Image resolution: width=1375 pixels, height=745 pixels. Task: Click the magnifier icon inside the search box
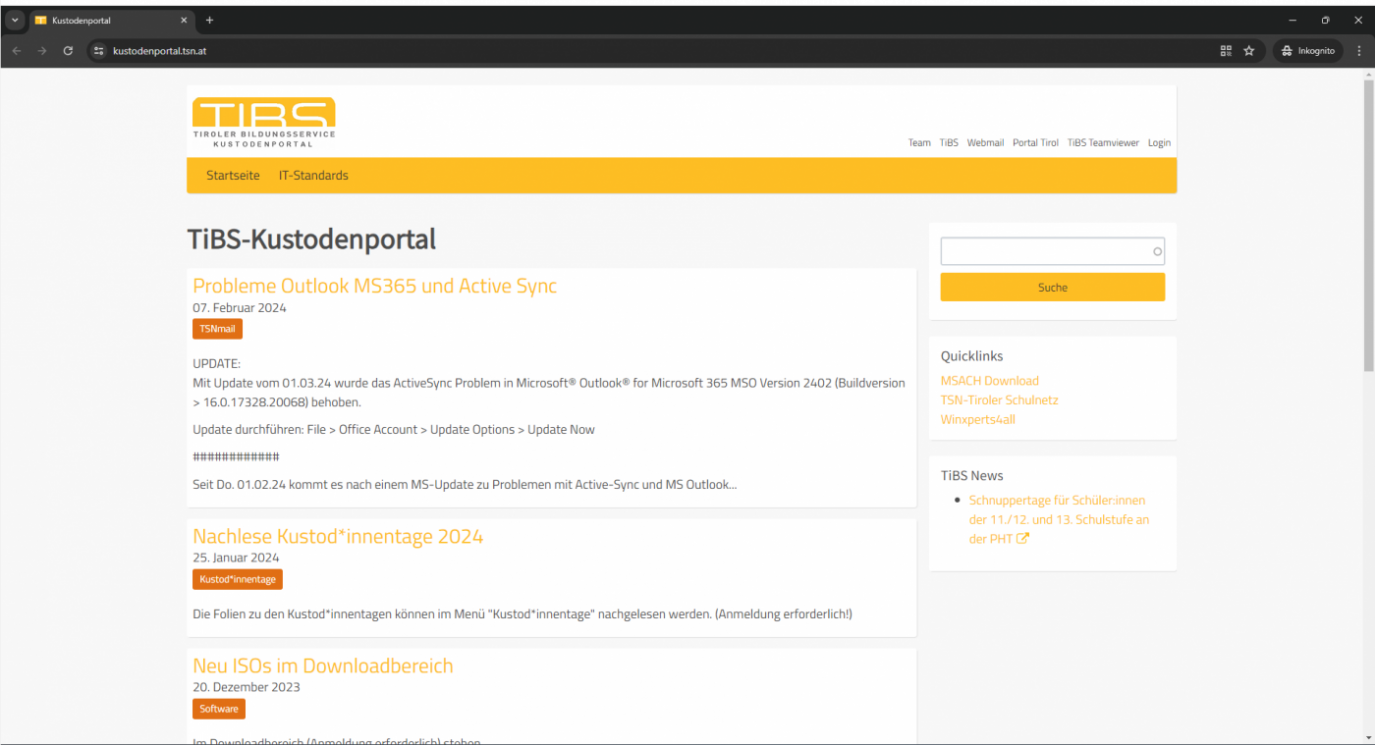pyautogui.click(x=1155, y=251)
